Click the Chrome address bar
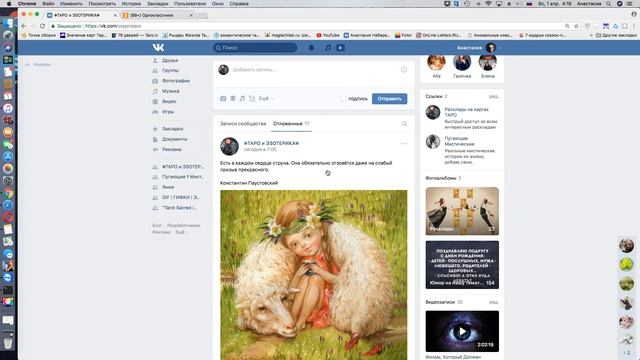Viewport: 640px width, 360px height. pos(306,26)
